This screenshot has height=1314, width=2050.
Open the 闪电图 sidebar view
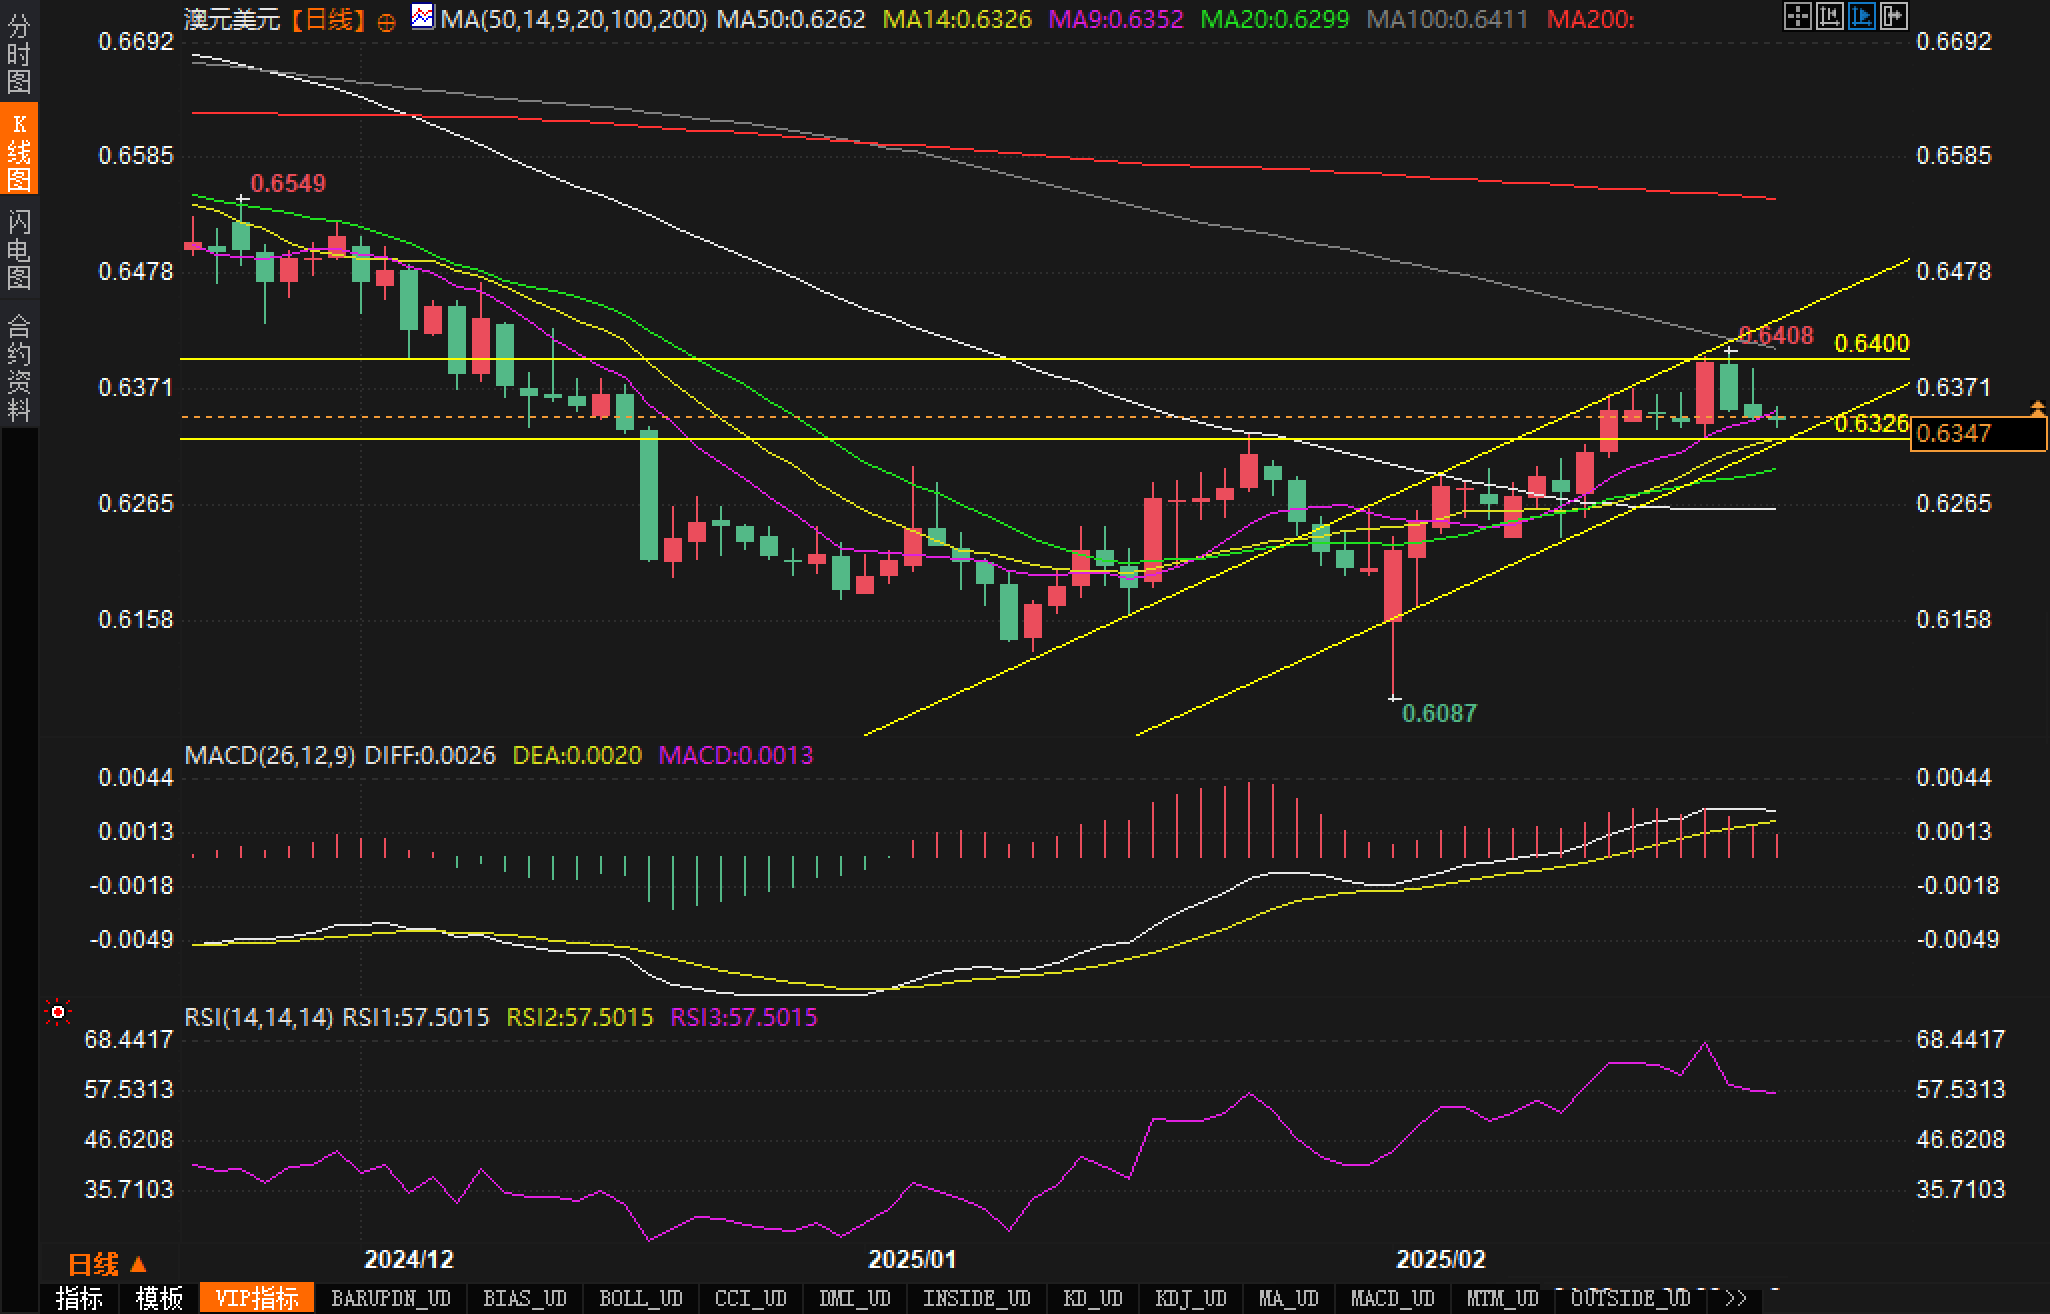click(x=19, y=248)
